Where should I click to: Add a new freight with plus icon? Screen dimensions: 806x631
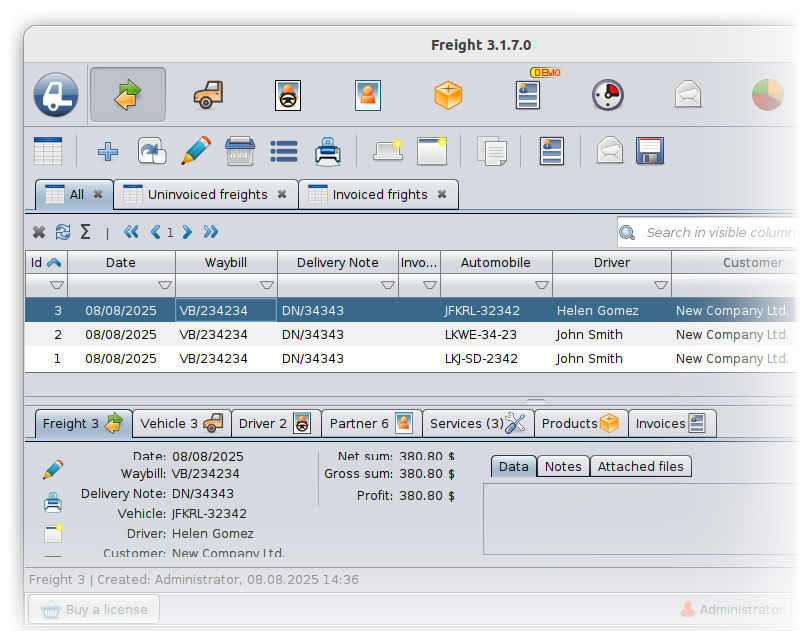[108, 152]
